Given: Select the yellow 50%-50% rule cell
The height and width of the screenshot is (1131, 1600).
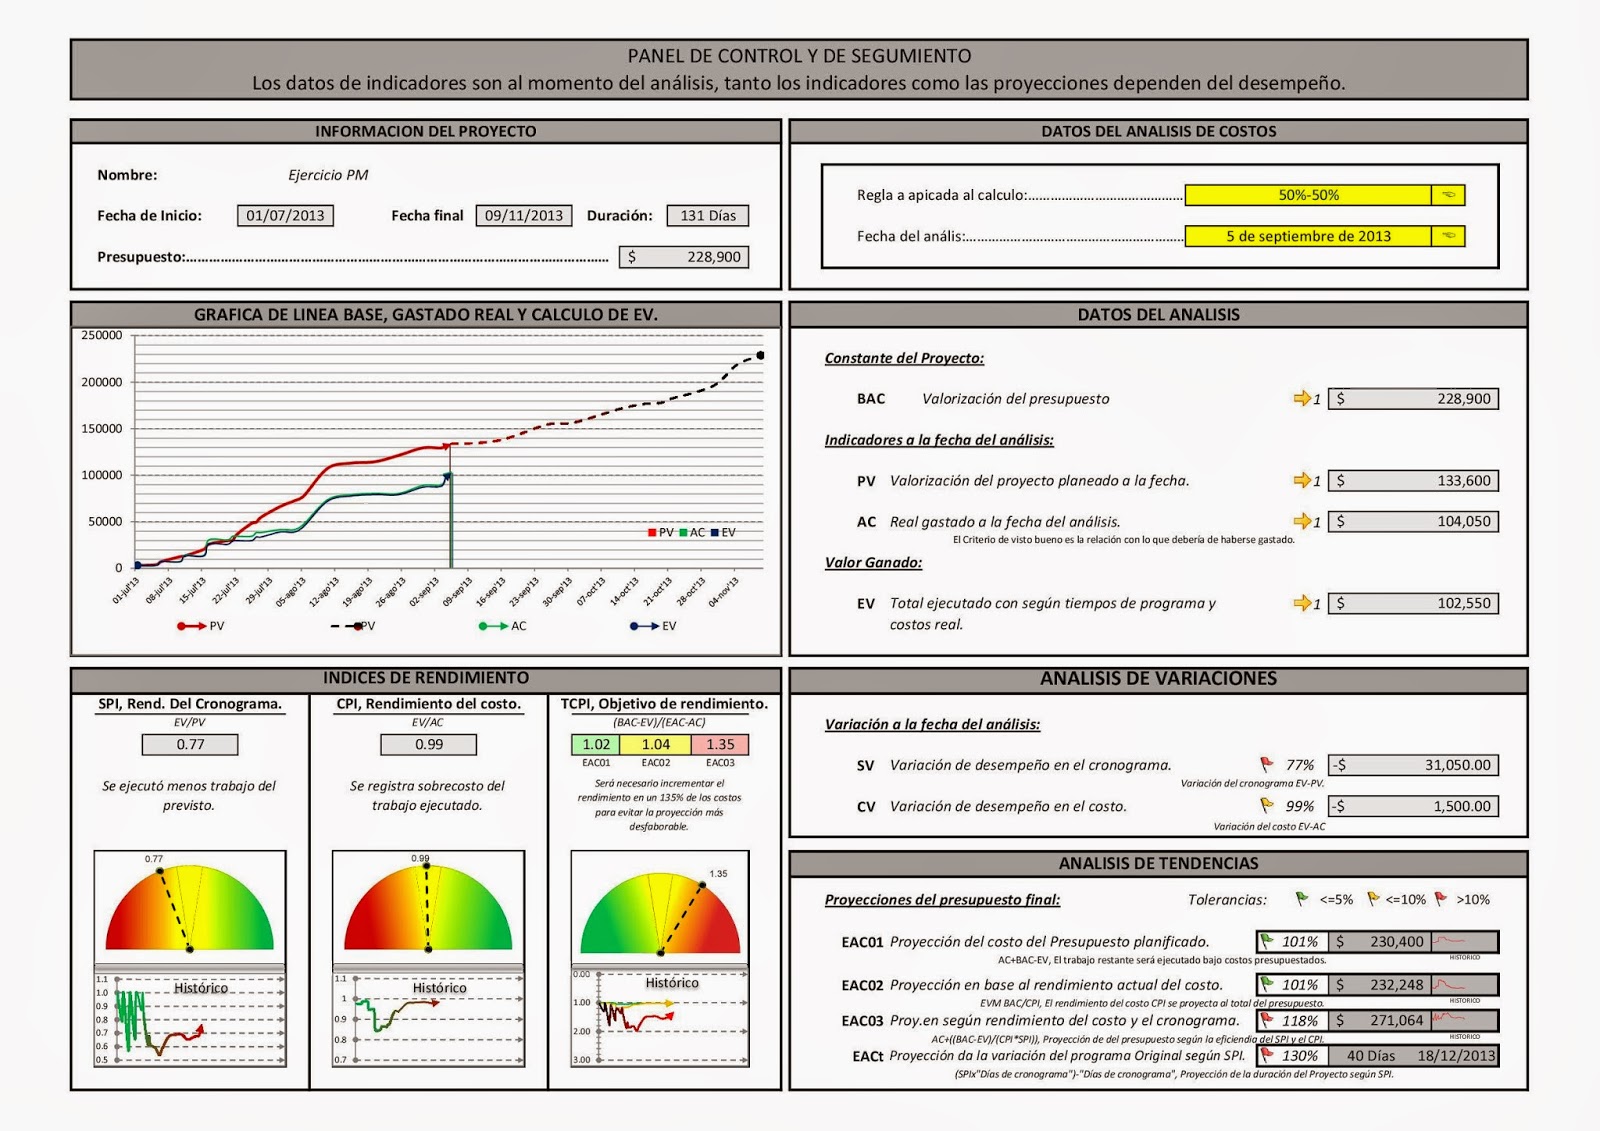Looking at the screenshot, I should pos(1308,195).
